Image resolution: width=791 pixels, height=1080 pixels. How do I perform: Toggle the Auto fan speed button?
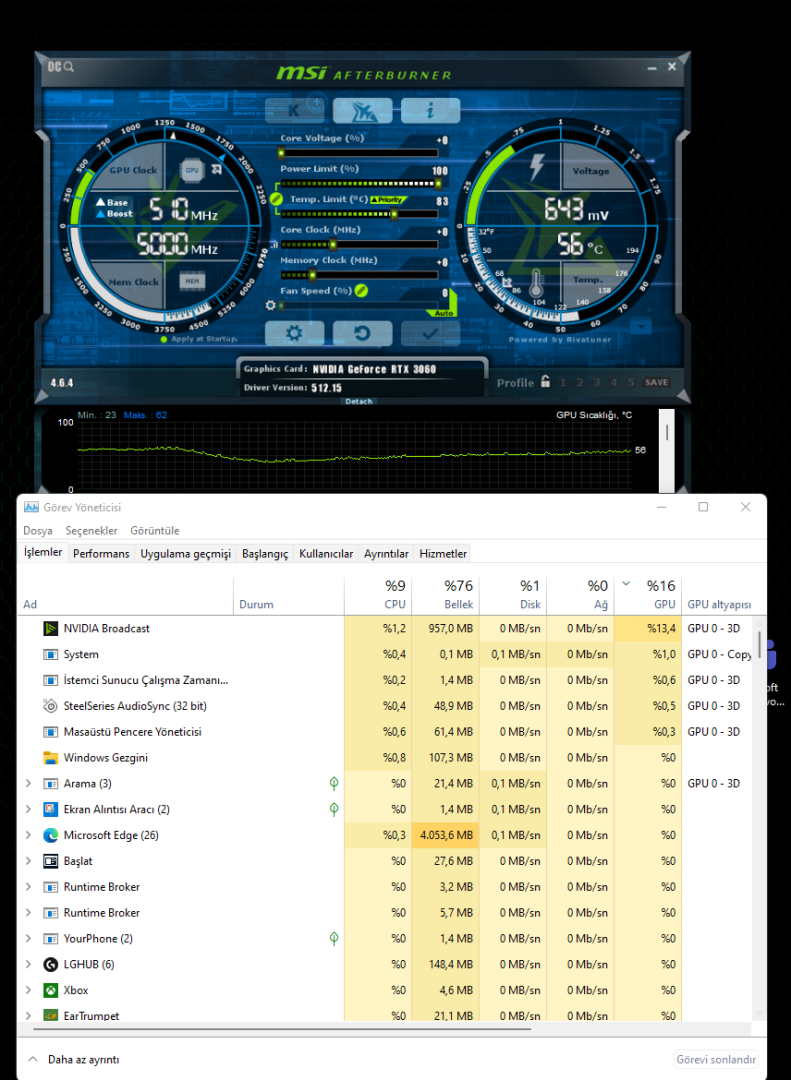[x=444, y=313]
